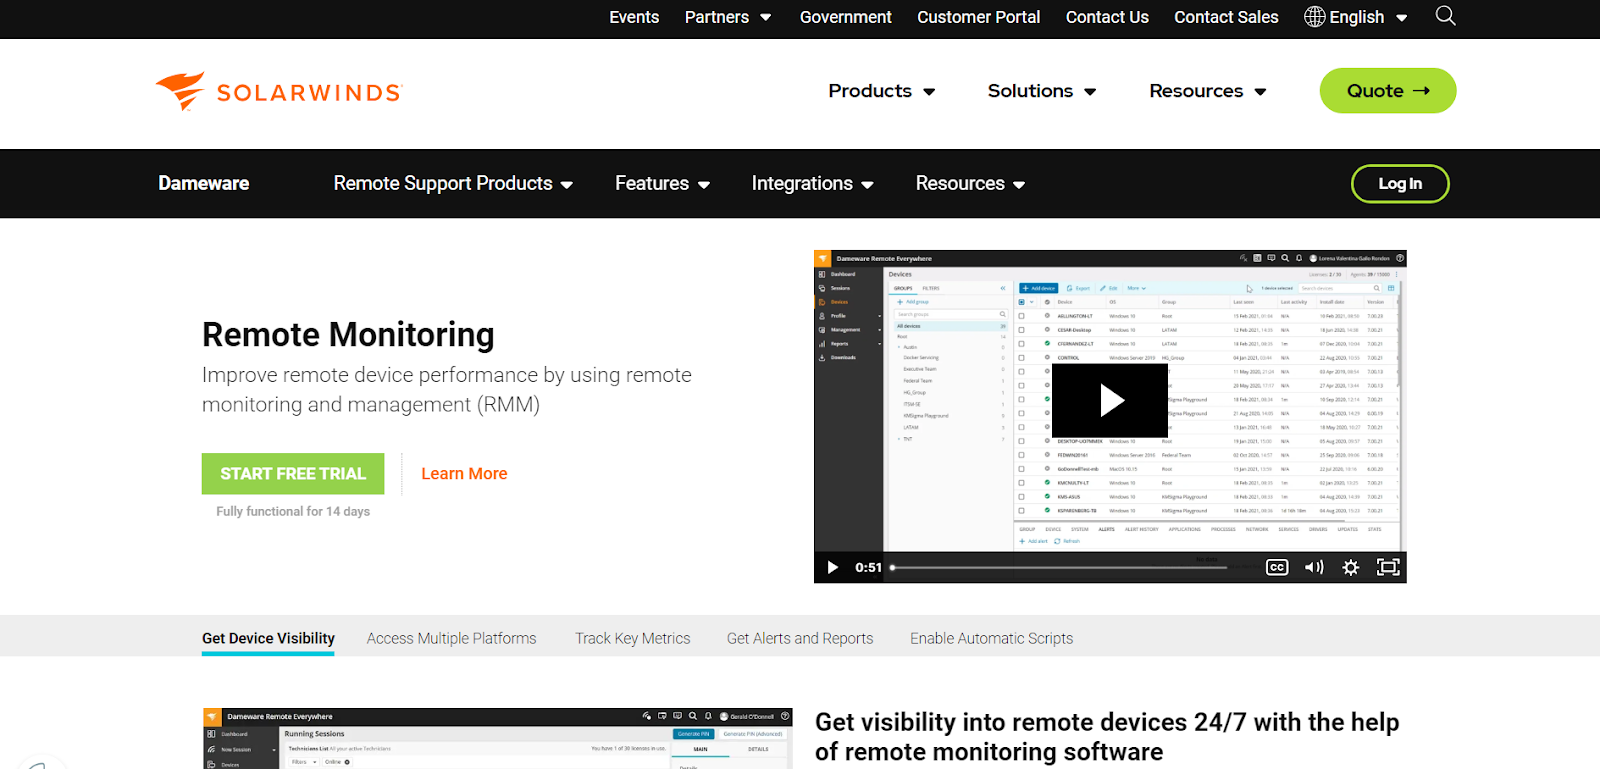Expand the Features dropdown

point(662,184)
